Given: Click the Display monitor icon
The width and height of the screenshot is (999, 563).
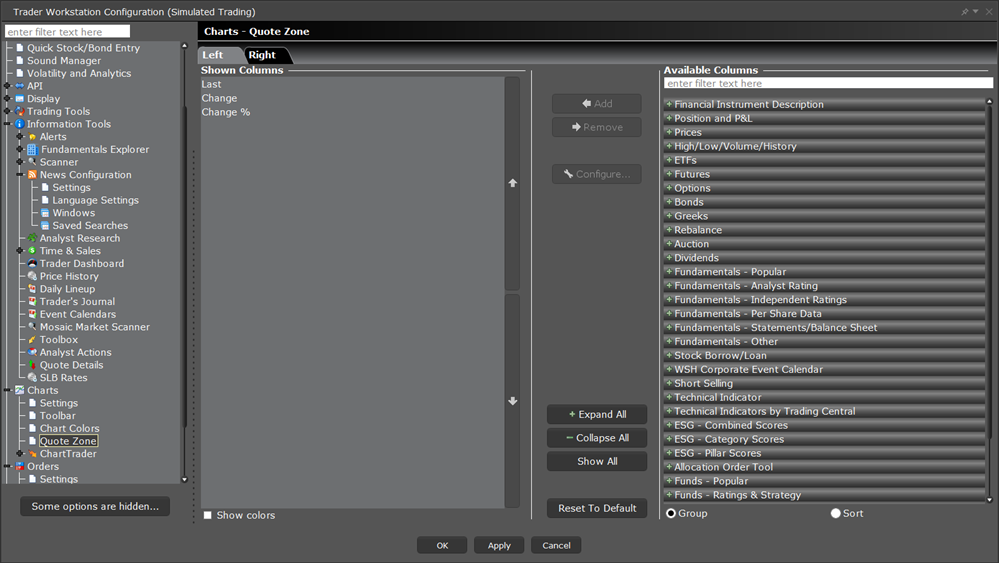Looking at the screenshot, I should tap(20, 99).
